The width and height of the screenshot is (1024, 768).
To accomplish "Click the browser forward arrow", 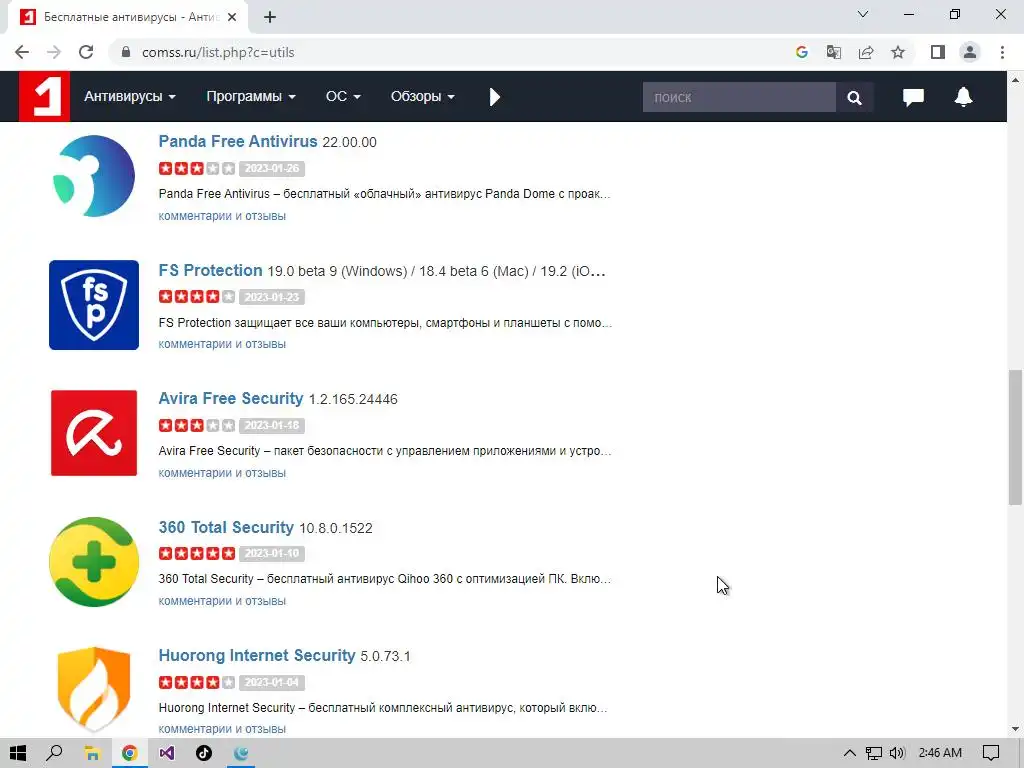I will click(54, 52).
